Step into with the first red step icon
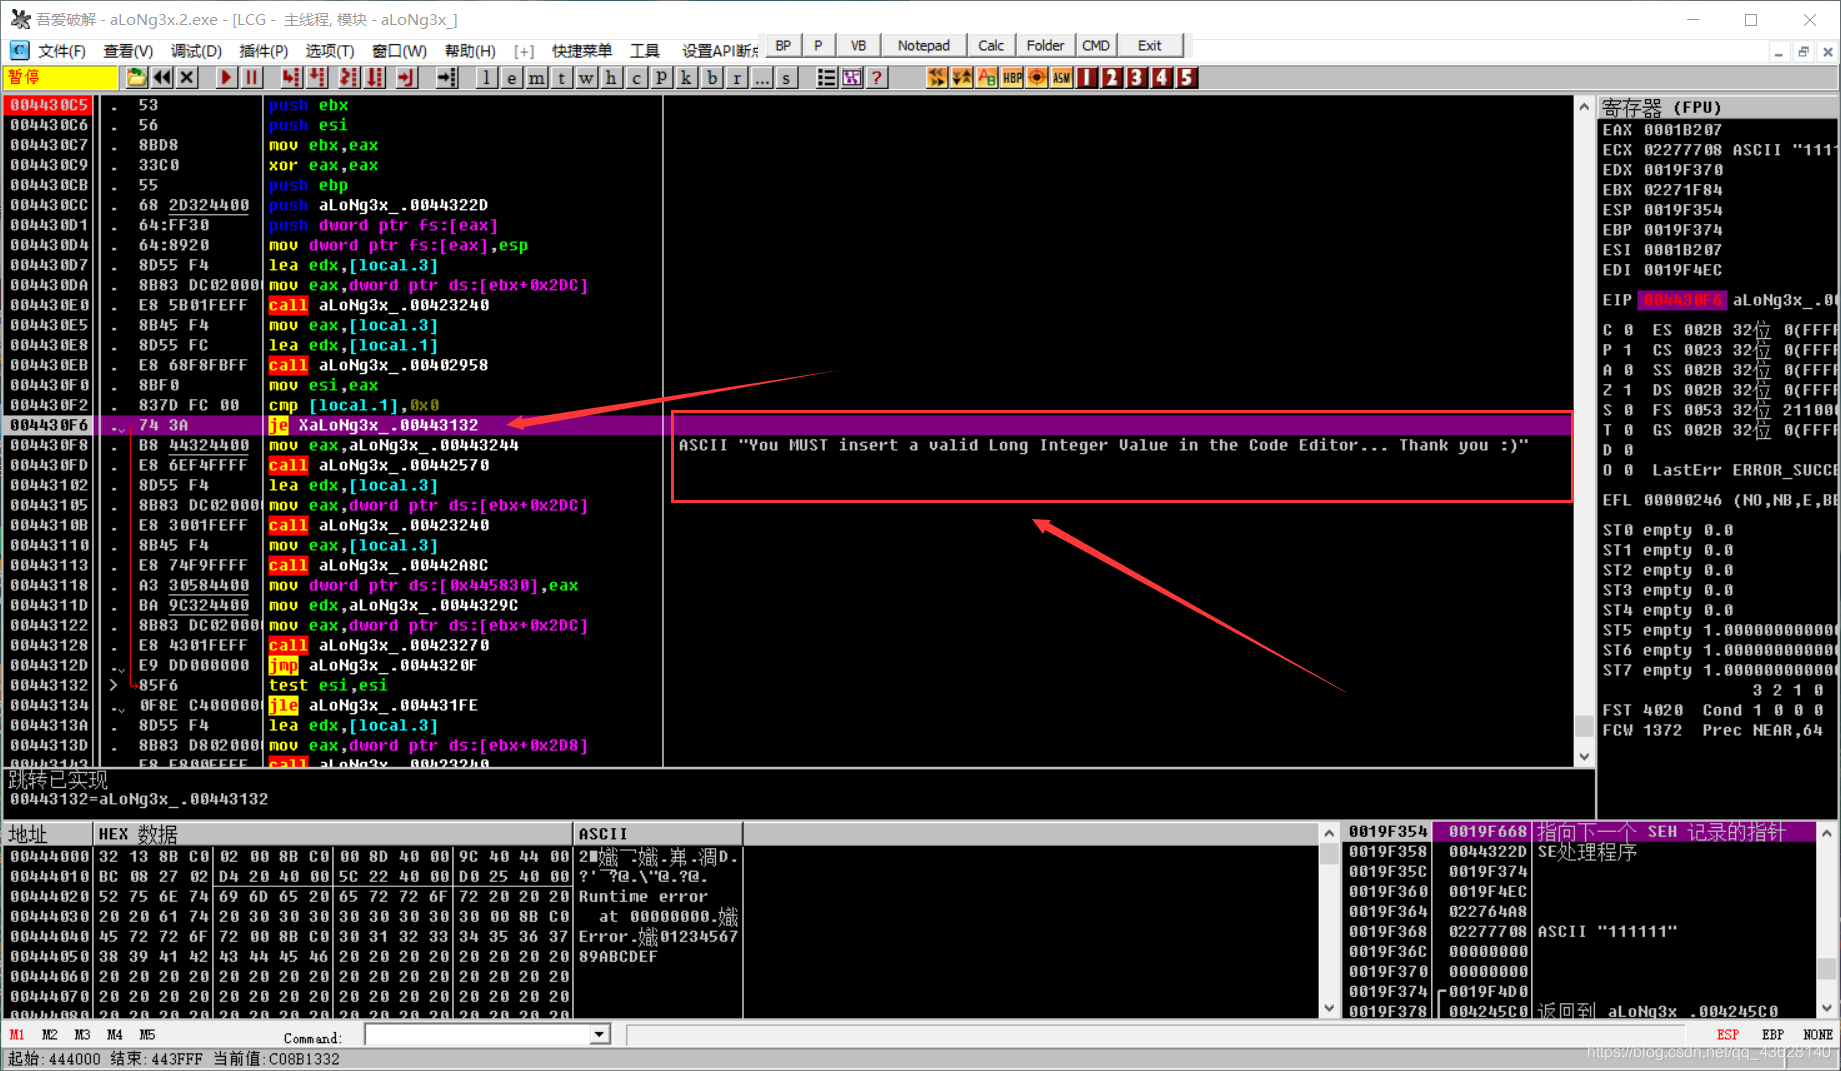 pos(291,77)
